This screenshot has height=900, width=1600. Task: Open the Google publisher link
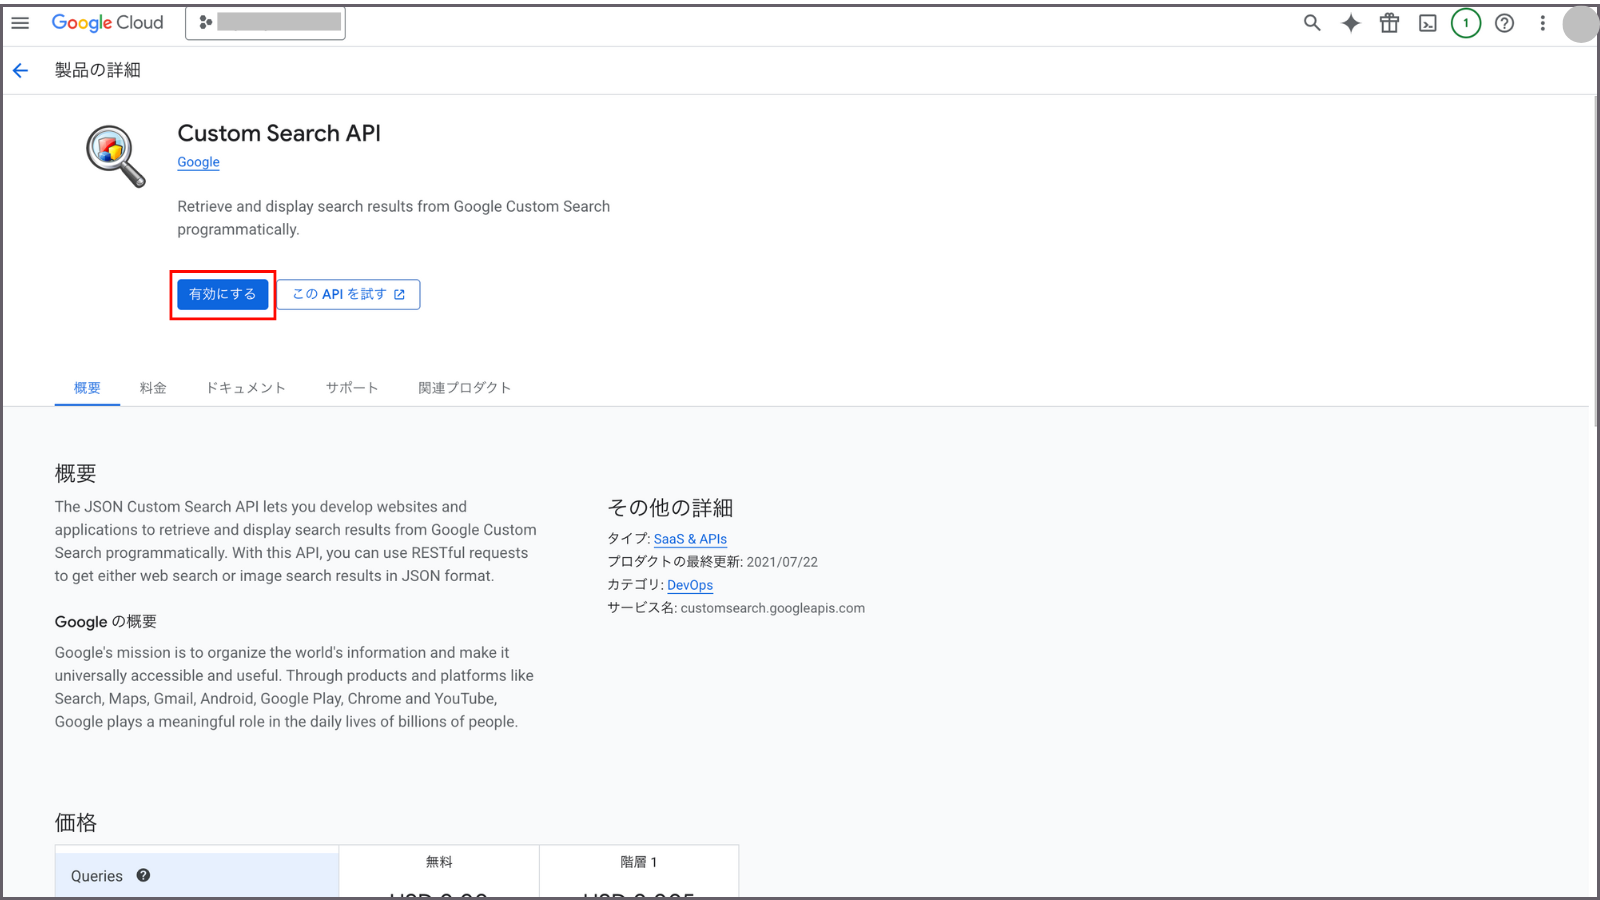pos(198,162)
